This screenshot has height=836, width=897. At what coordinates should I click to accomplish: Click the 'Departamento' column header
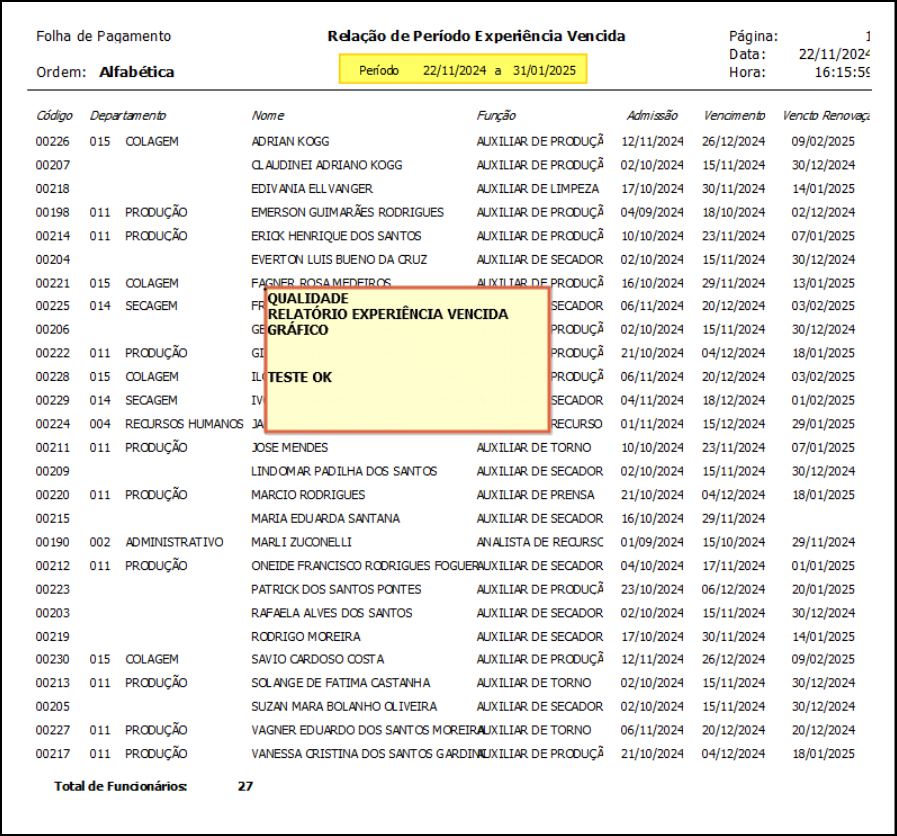point(128,116)
